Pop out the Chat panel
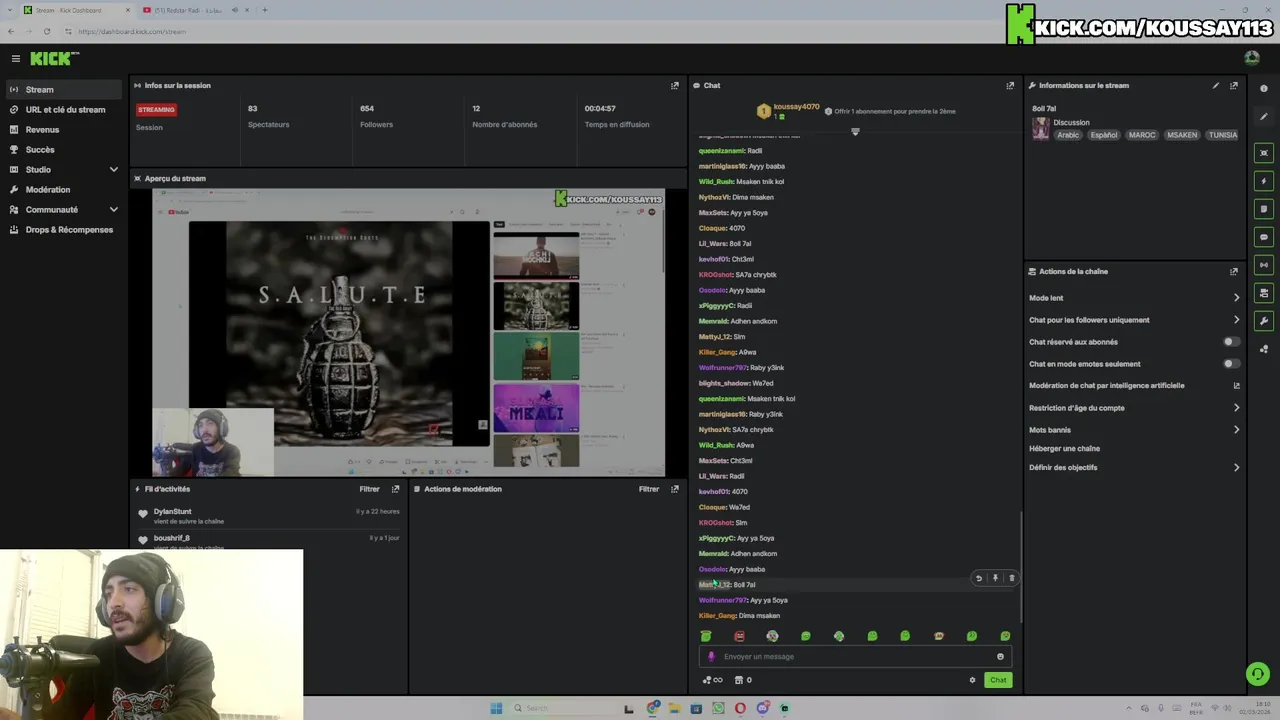1280x720 pixels. tap(1010, 85)
